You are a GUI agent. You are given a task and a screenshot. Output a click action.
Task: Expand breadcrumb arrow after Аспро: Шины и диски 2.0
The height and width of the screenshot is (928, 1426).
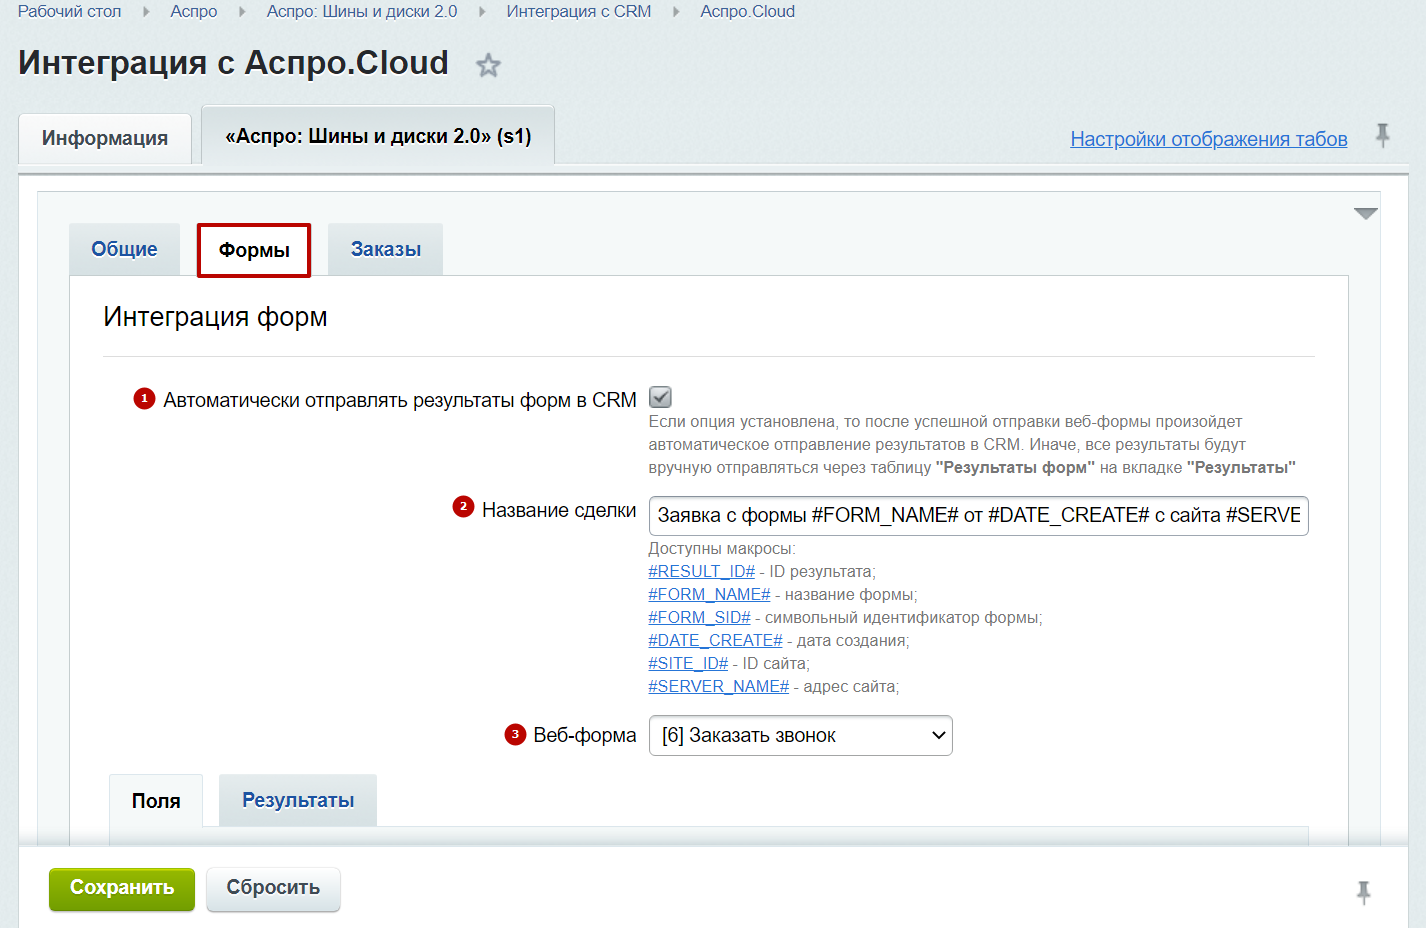coord(482,12)
